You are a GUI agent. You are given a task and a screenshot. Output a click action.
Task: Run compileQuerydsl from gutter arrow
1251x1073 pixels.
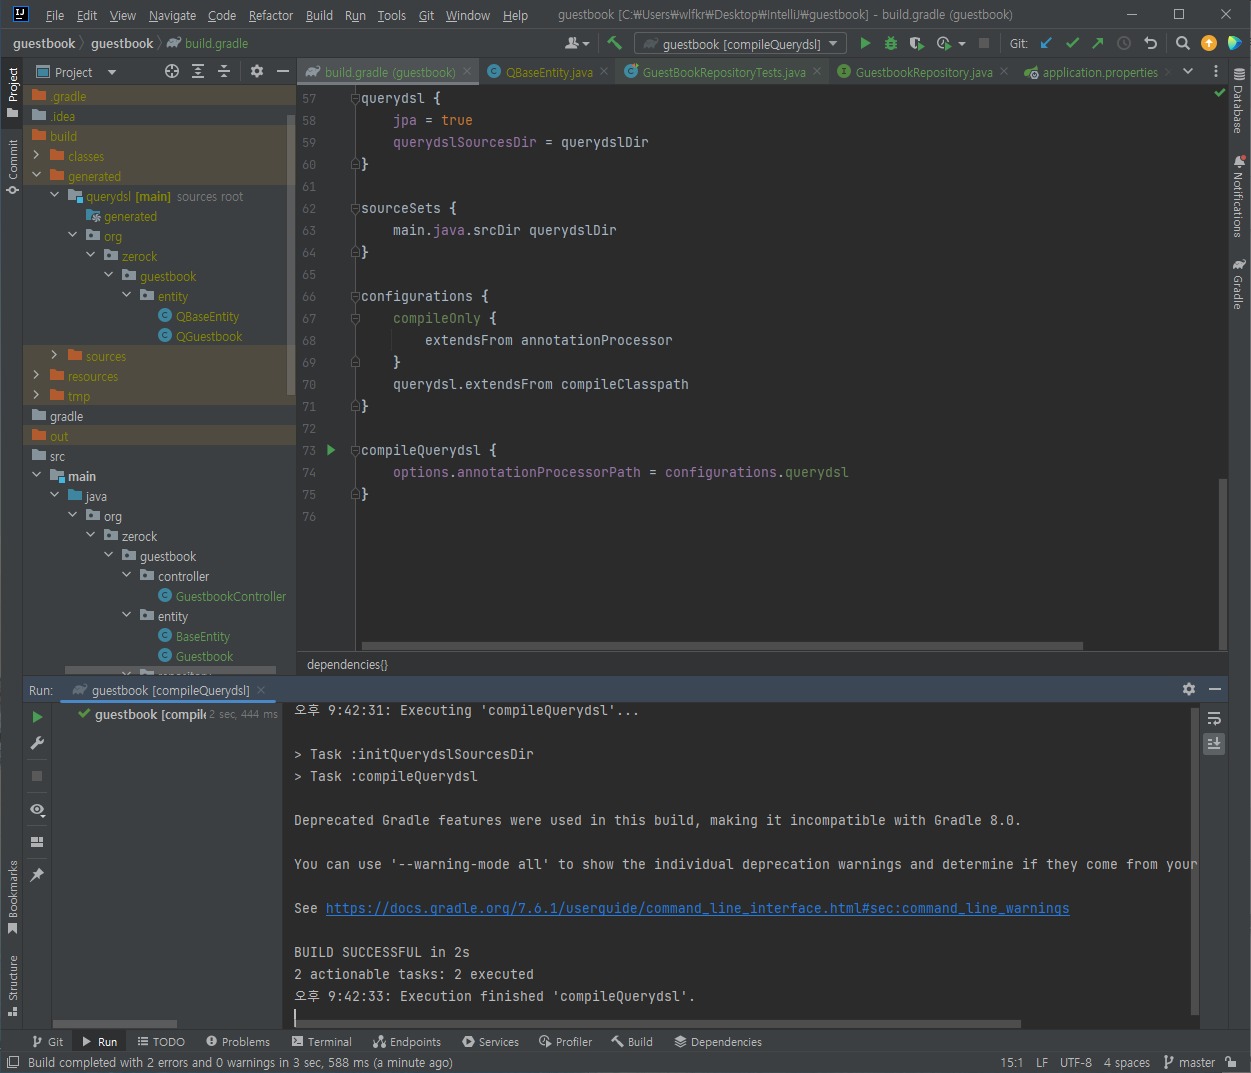point(331,450)
